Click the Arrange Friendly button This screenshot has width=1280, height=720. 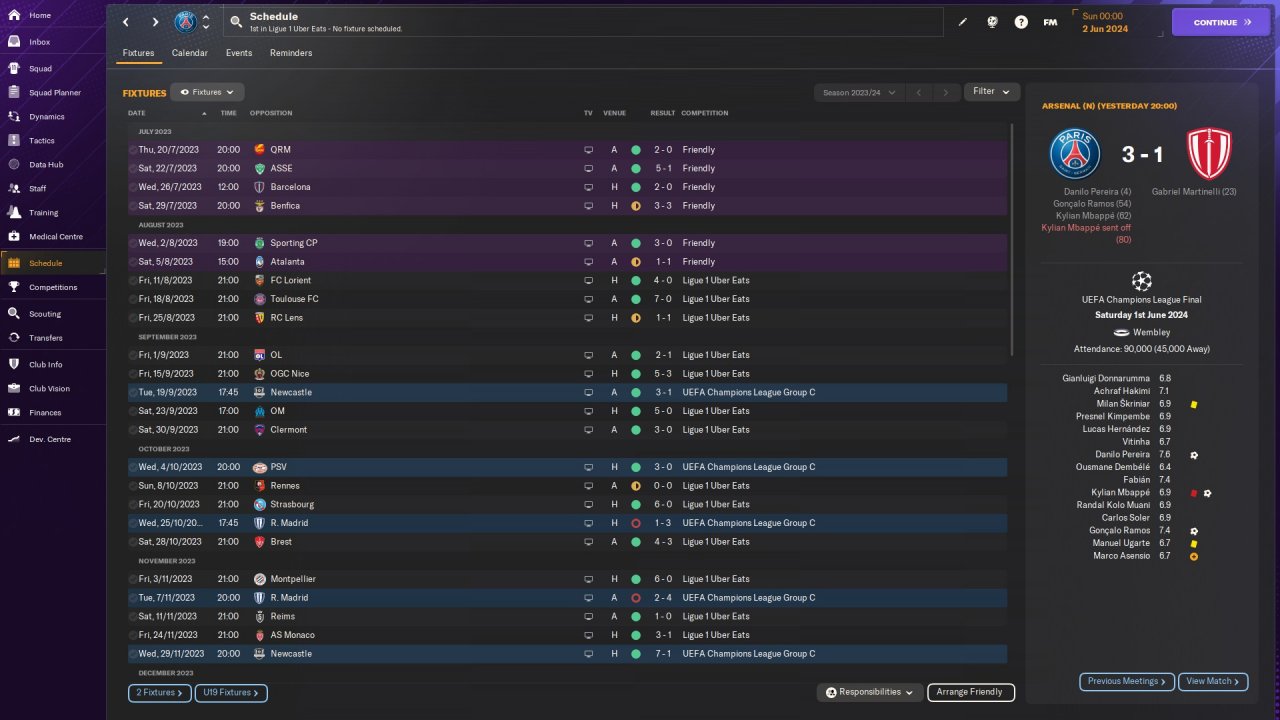pyautogui.click(x=970, y=692)
